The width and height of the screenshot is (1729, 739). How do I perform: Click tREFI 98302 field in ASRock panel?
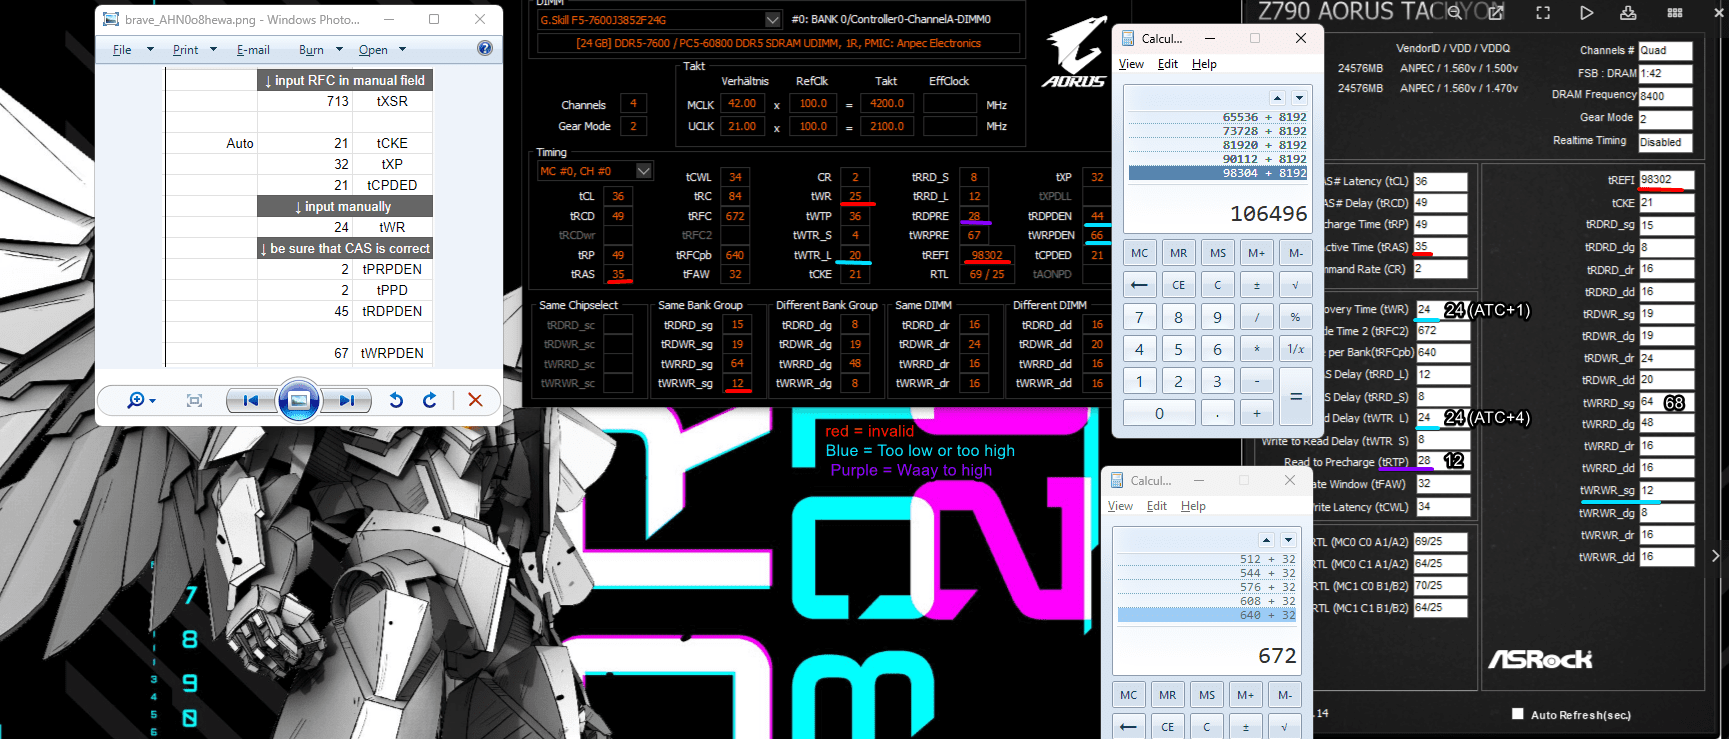coord(1666,180)
